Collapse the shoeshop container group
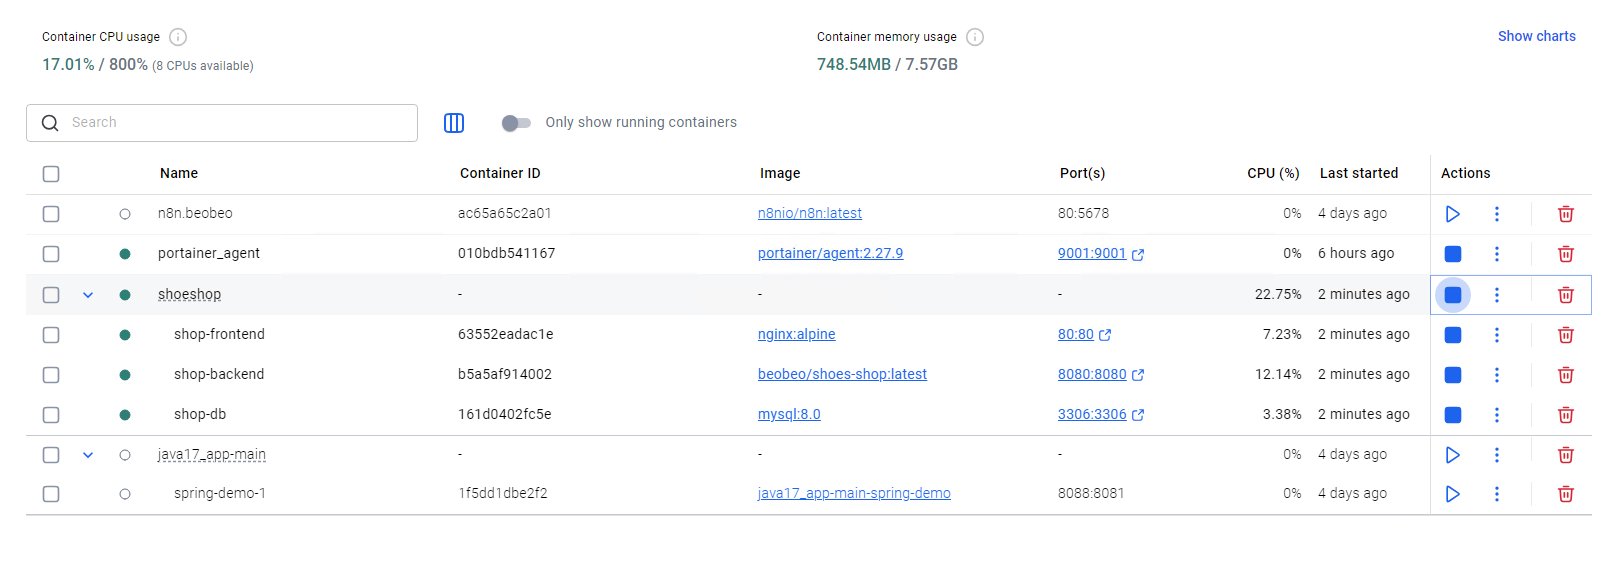Screen dimensions: 1619x563 [88, 295]
